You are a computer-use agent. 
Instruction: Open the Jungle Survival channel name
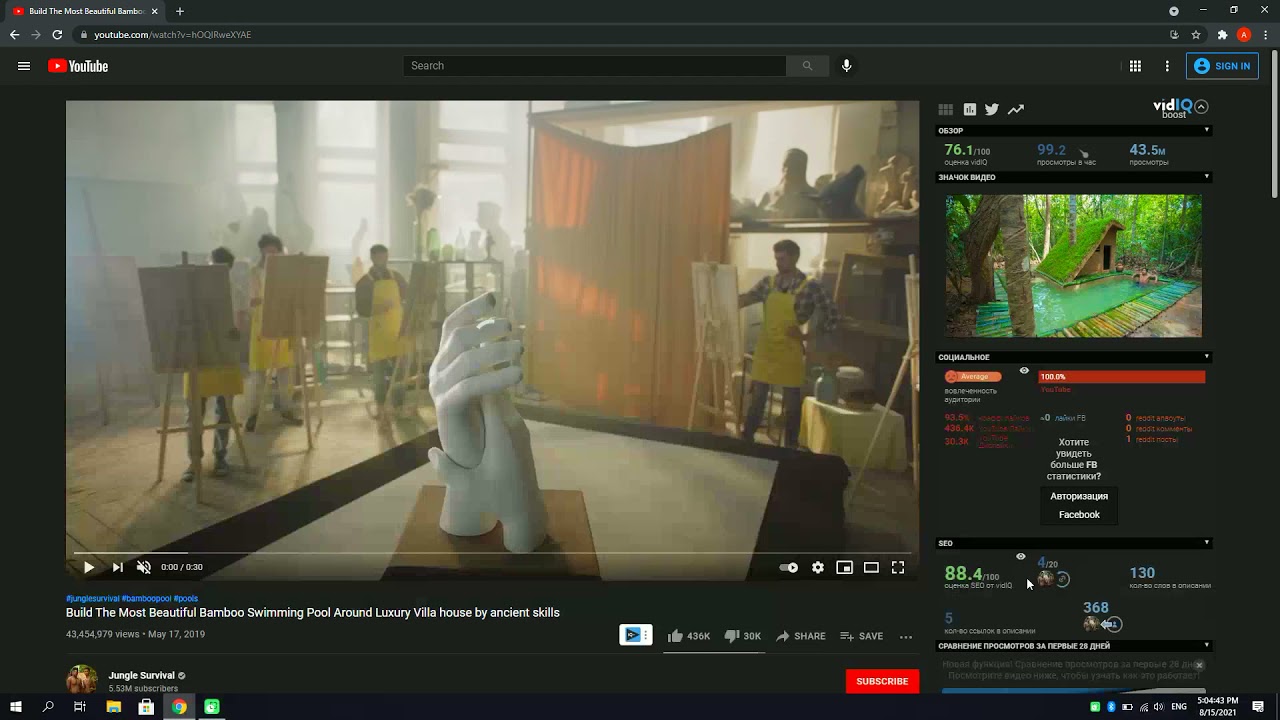141,675
